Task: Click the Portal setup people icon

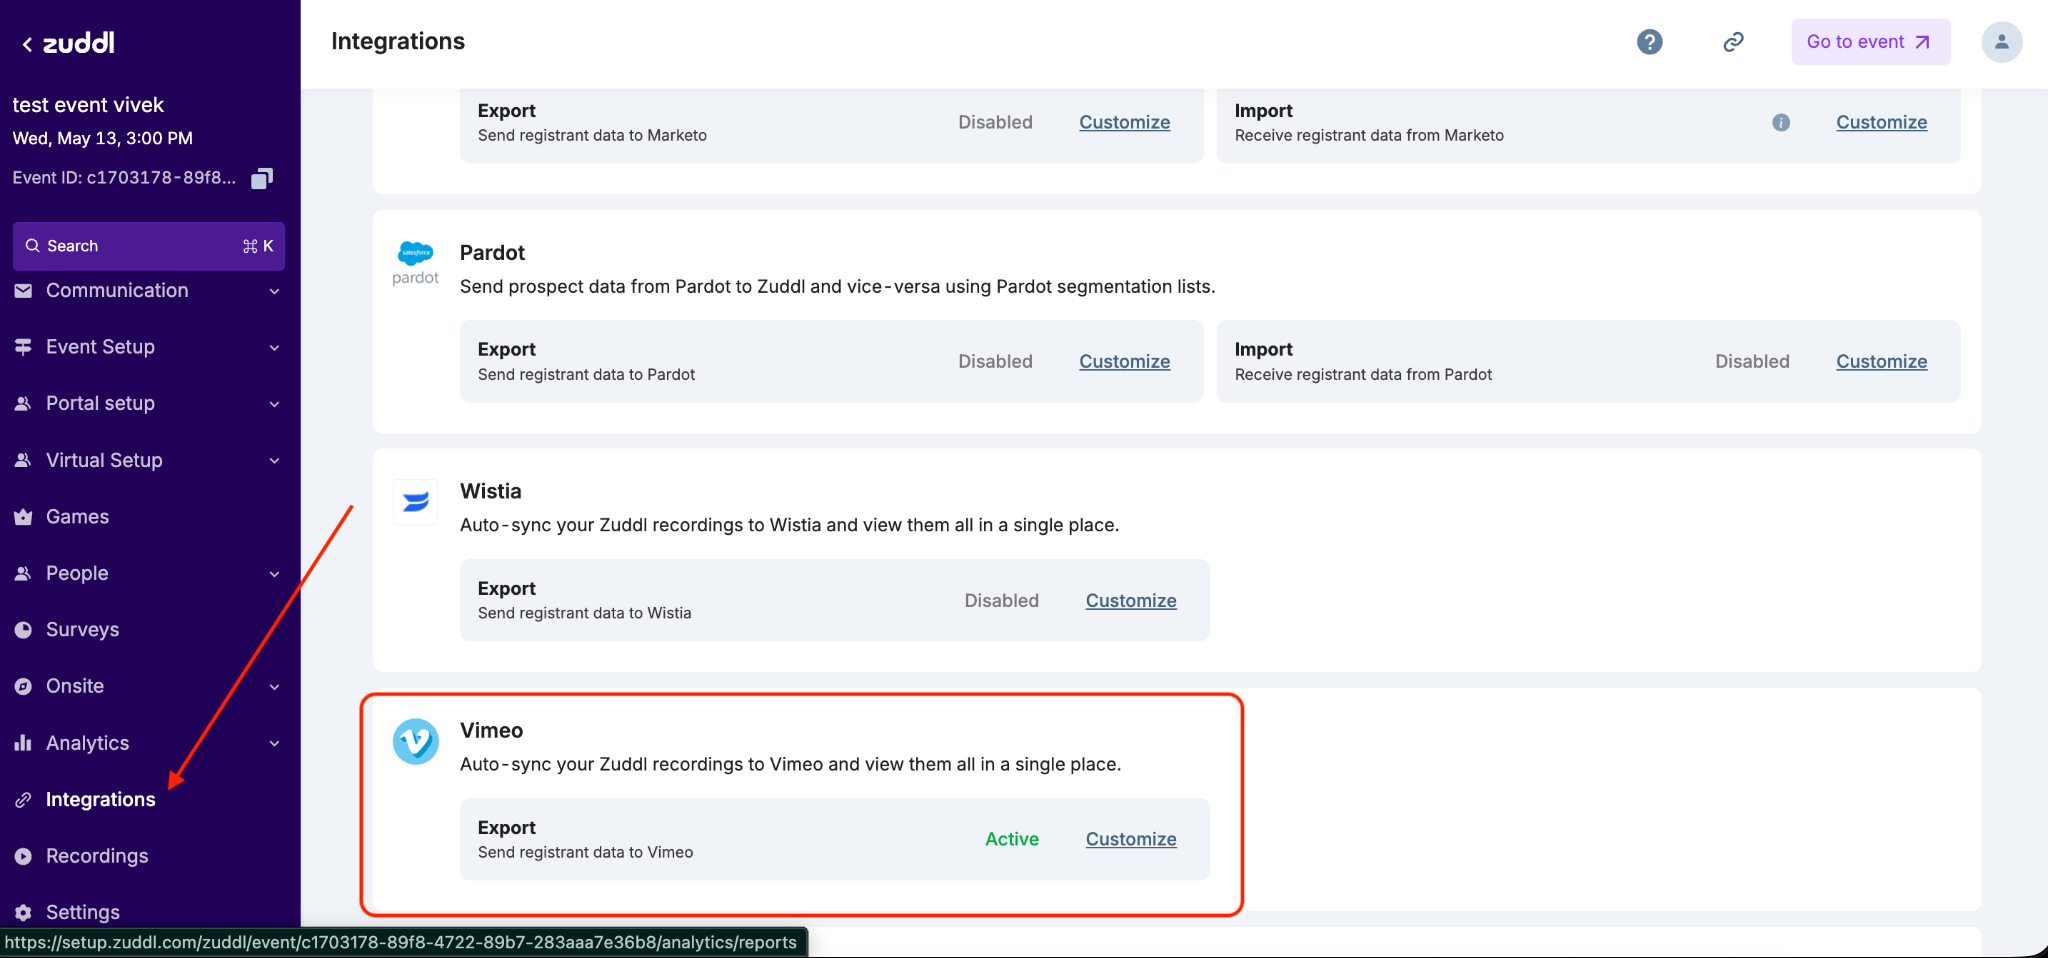Action: pyautogui.click(x=23, y=403)
